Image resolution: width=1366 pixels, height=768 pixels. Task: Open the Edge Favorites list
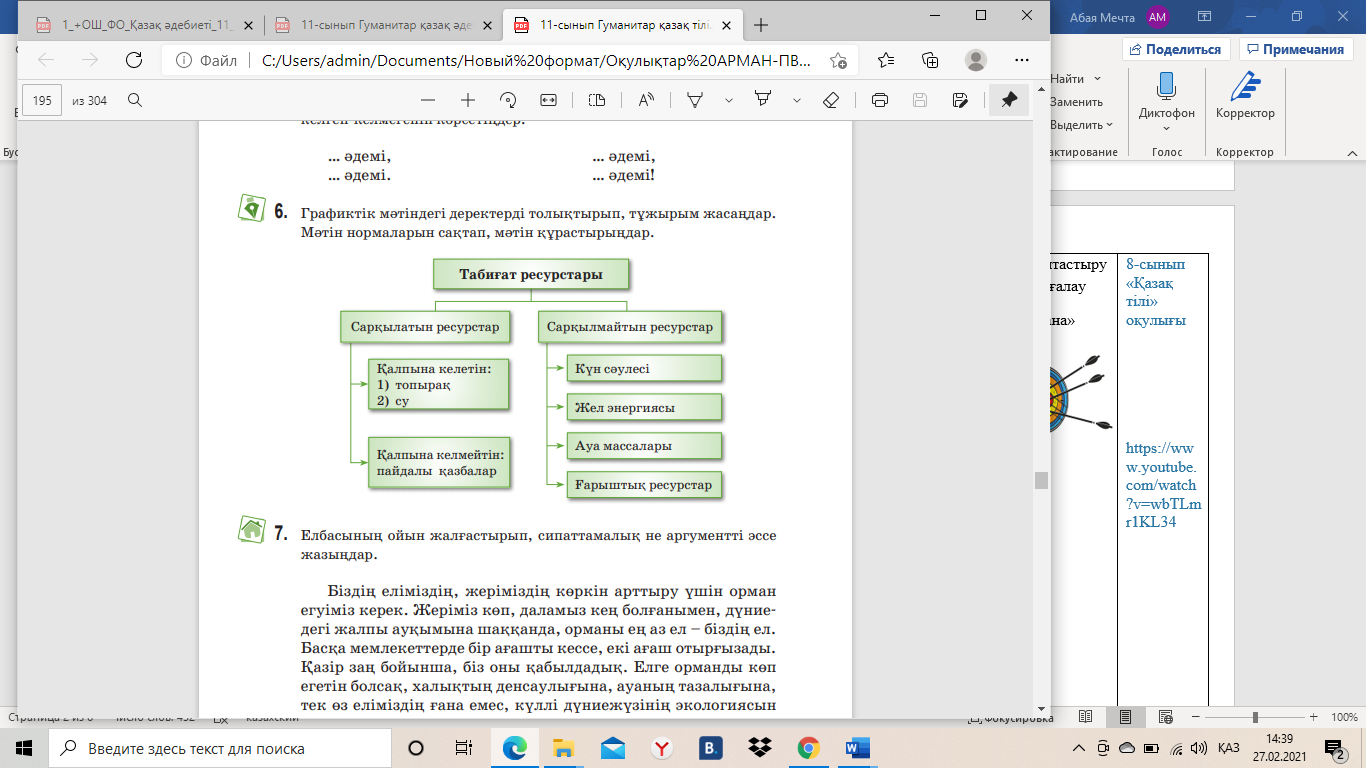pyautogui.click(x=886, y=60)
